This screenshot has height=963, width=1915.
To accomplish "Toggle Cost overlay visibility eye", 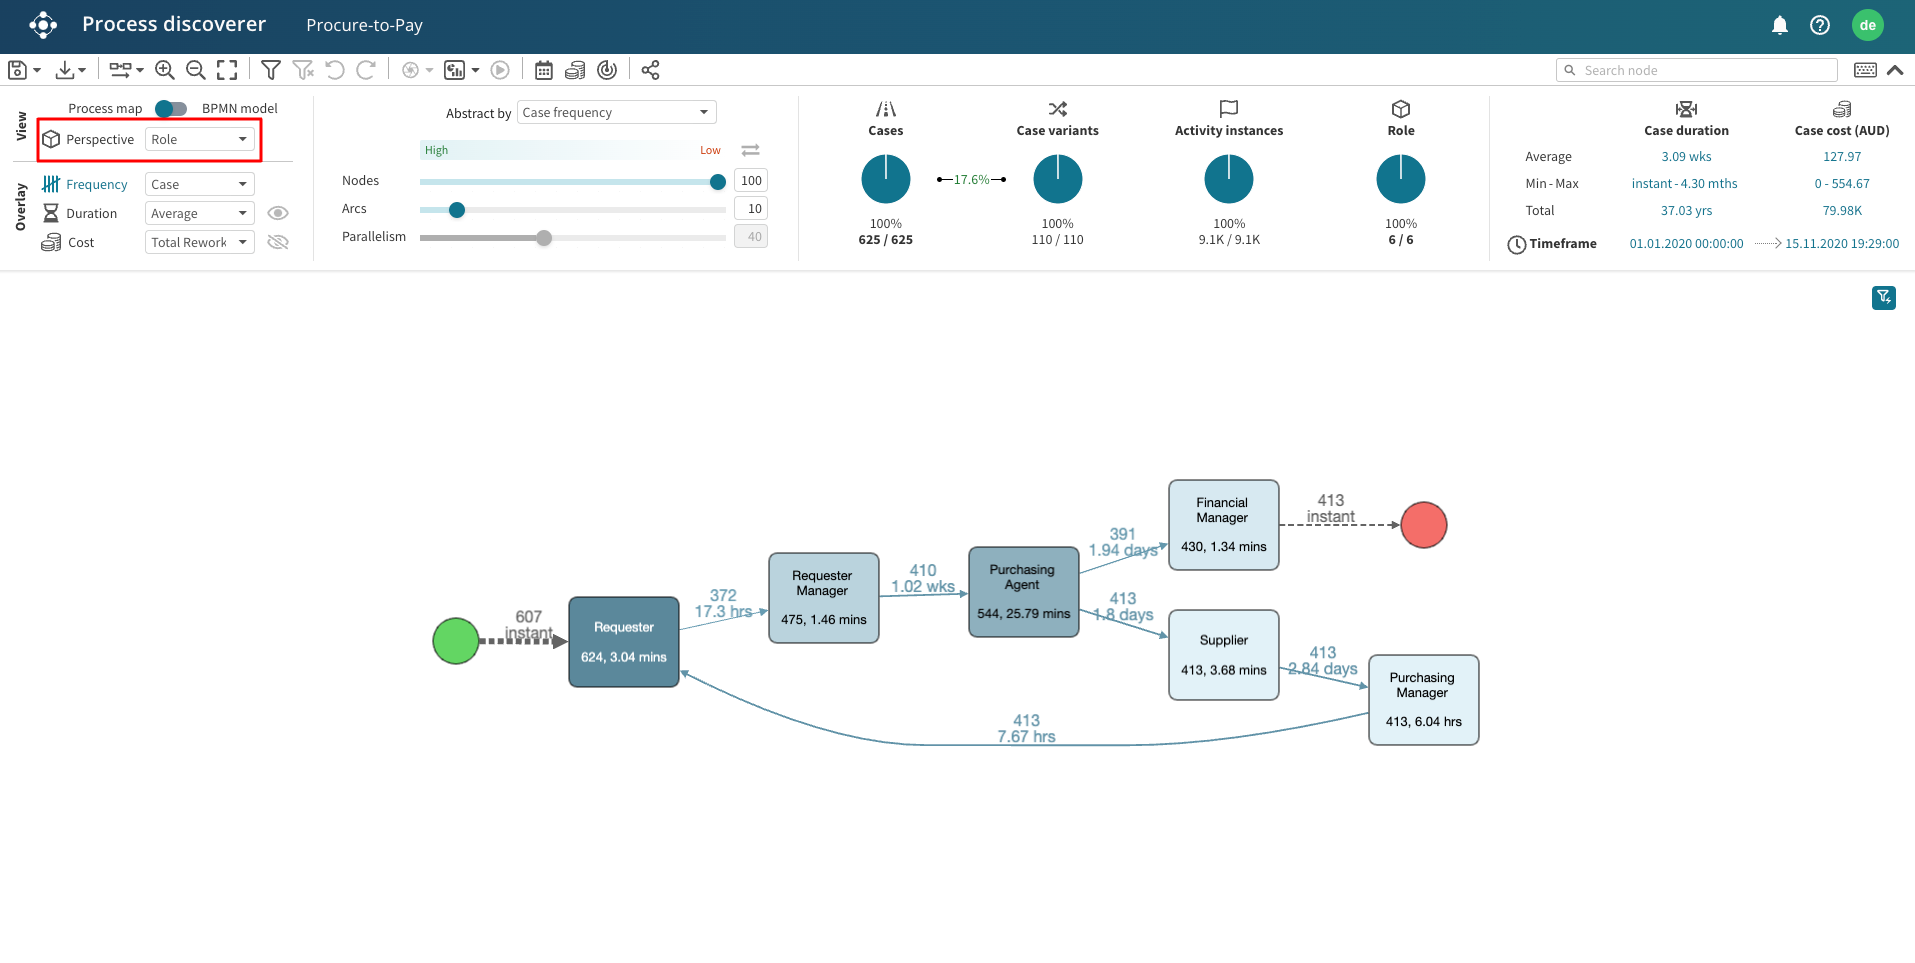I will tap(278, 242).
